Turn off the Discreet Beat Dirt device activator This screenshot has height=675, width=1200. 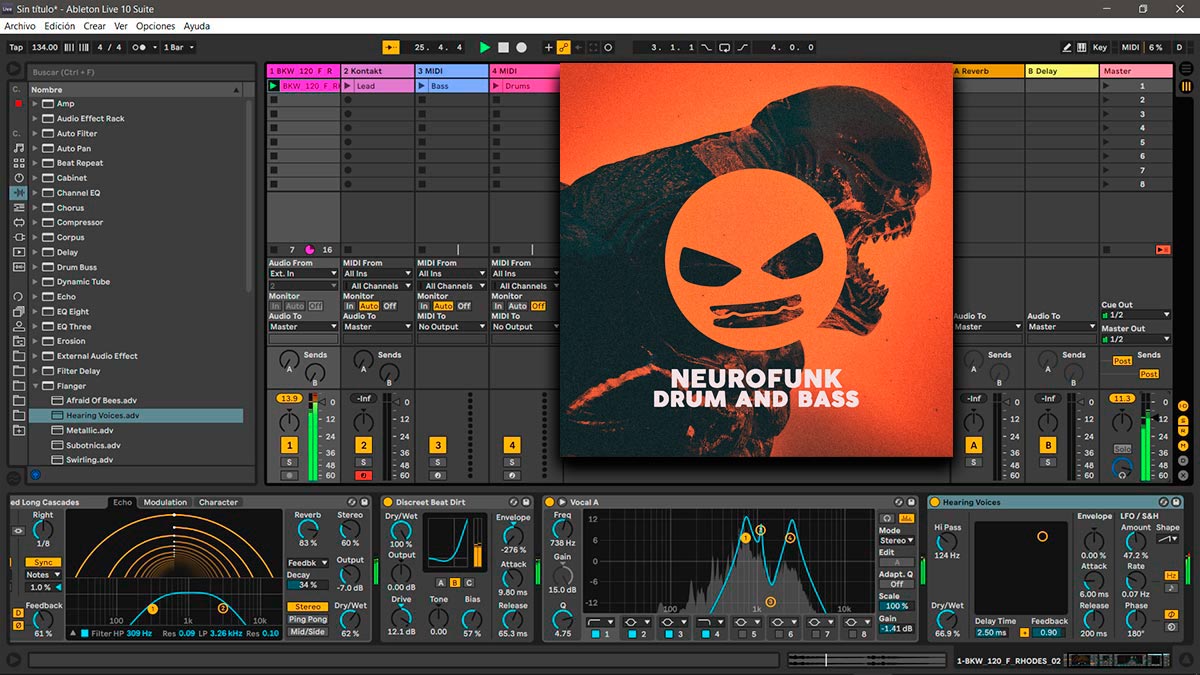coord(388,502)
